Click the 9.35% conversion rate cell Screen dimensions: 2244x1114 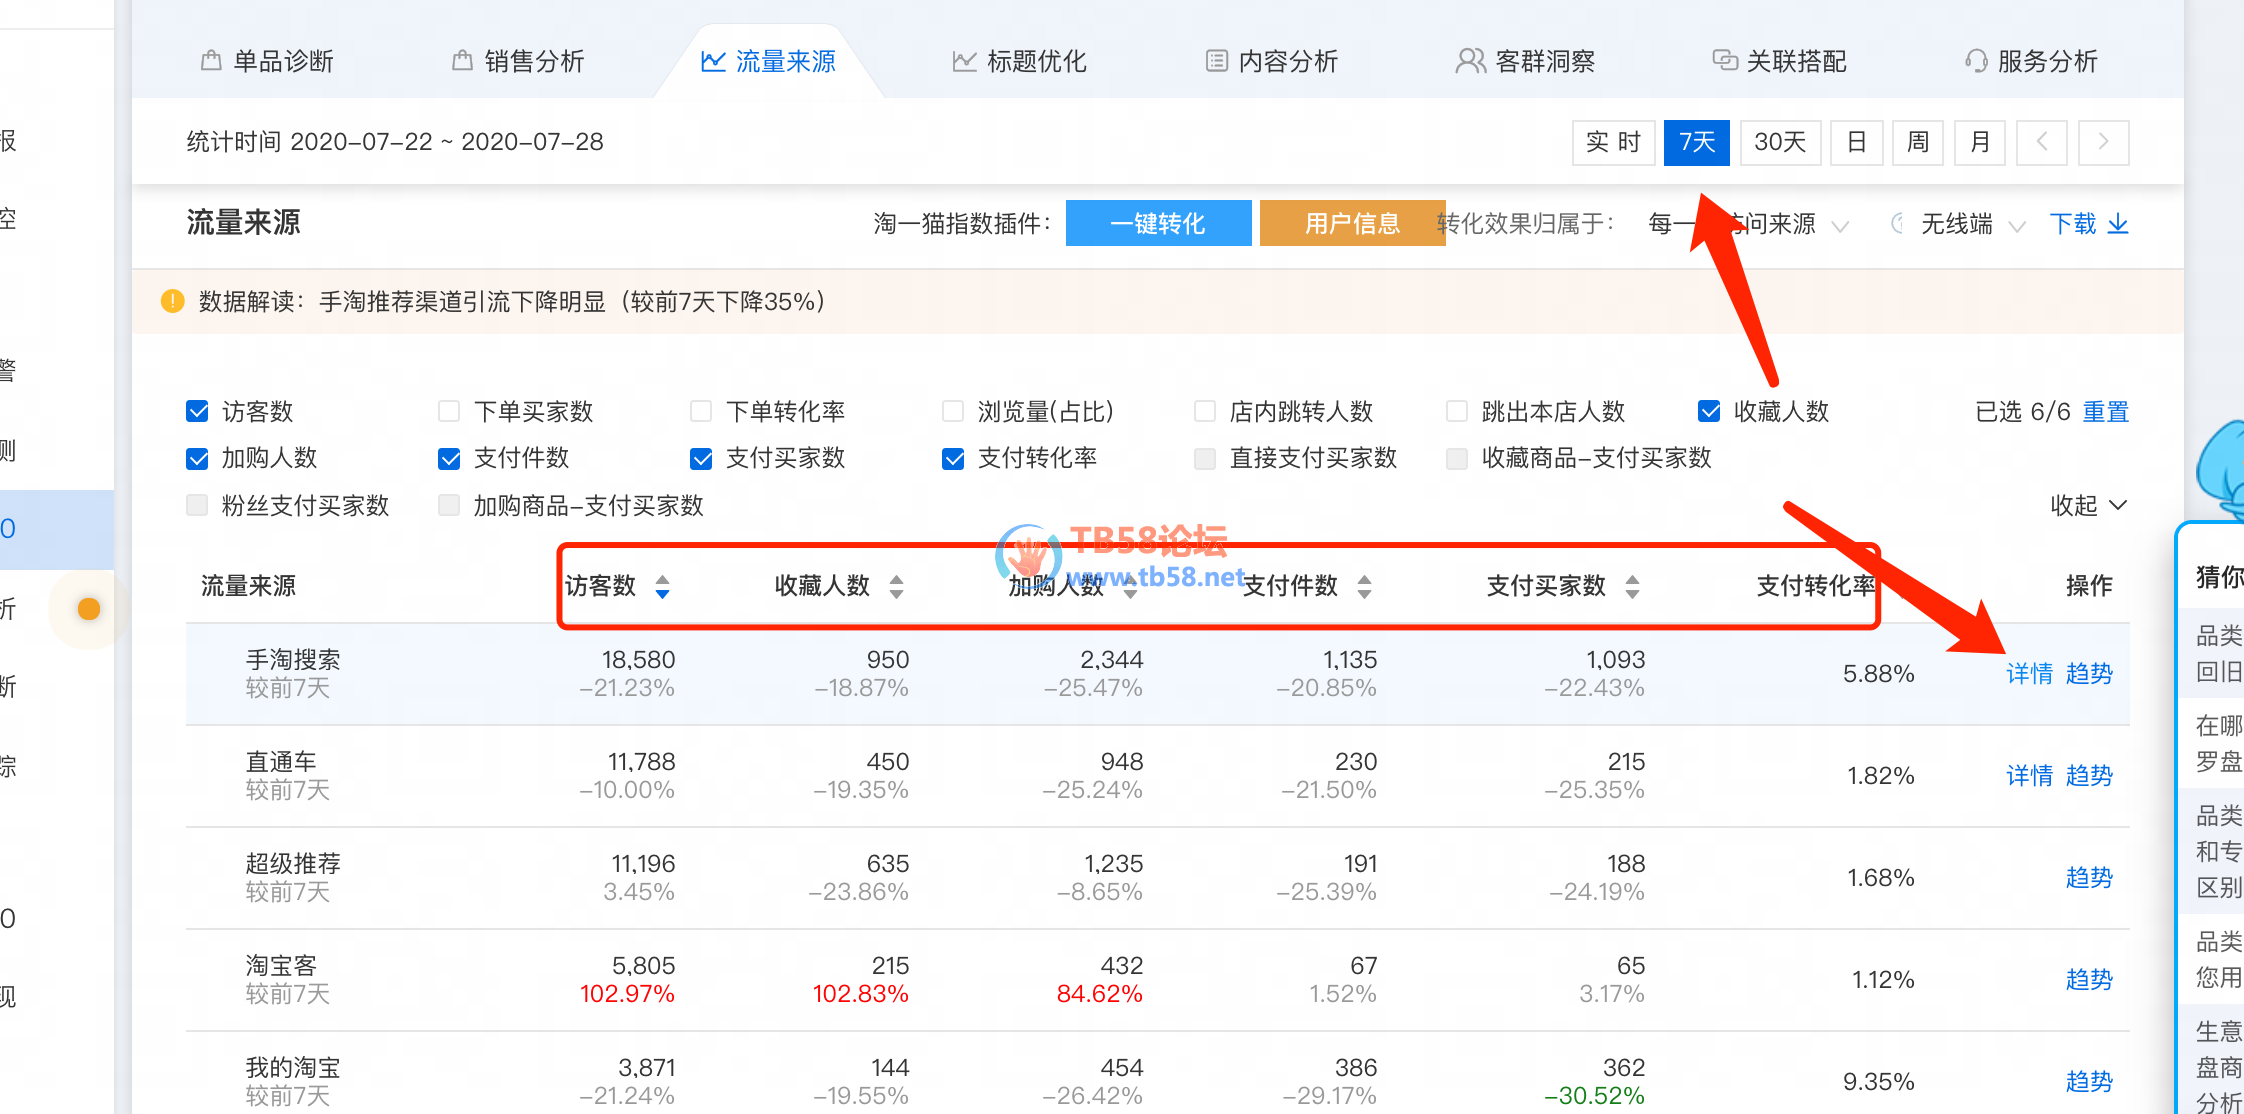[1879, 1082]
